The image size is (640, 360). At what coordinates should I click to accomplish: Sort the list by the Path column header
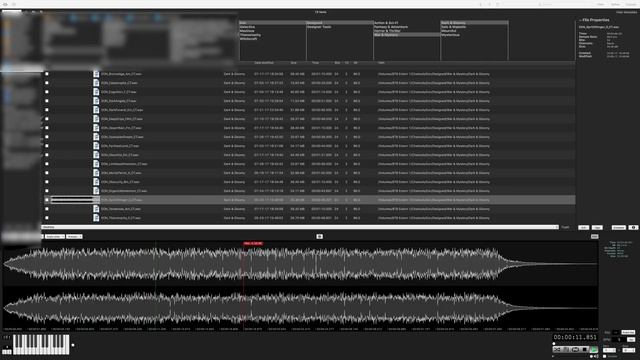[x=381, y=63]
